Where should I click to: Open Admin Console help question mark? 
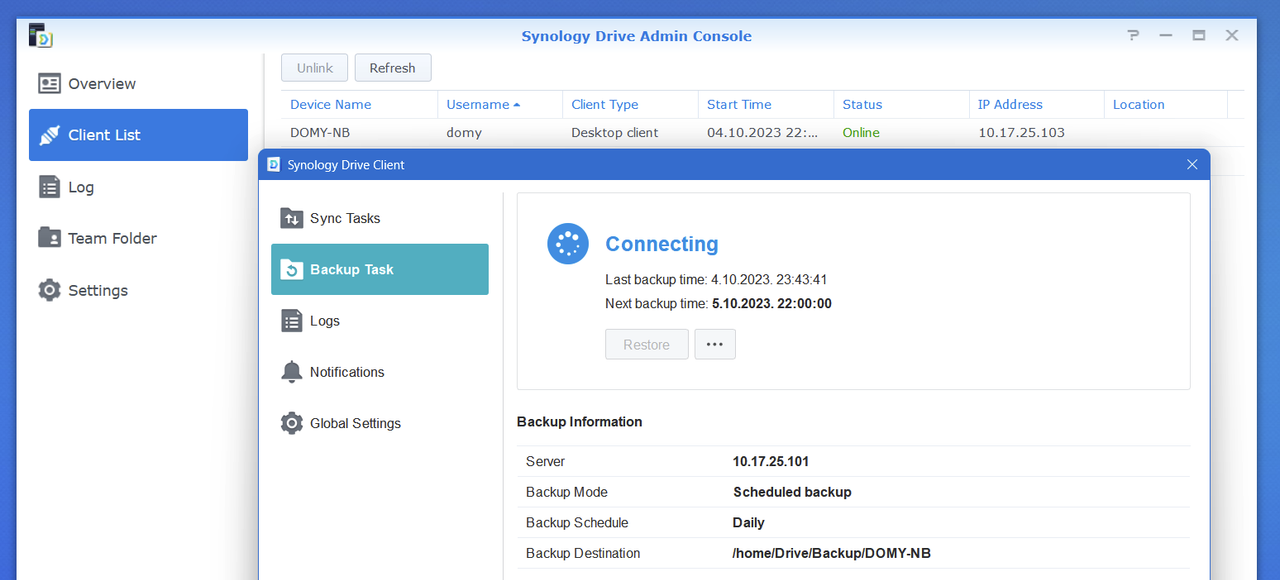point(1133,35)
